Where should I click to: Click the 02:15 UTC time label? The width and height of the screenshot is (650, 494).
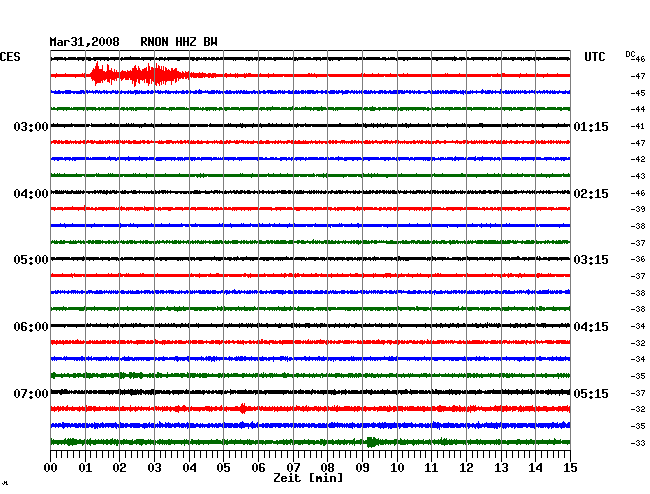tap(591, 194)
